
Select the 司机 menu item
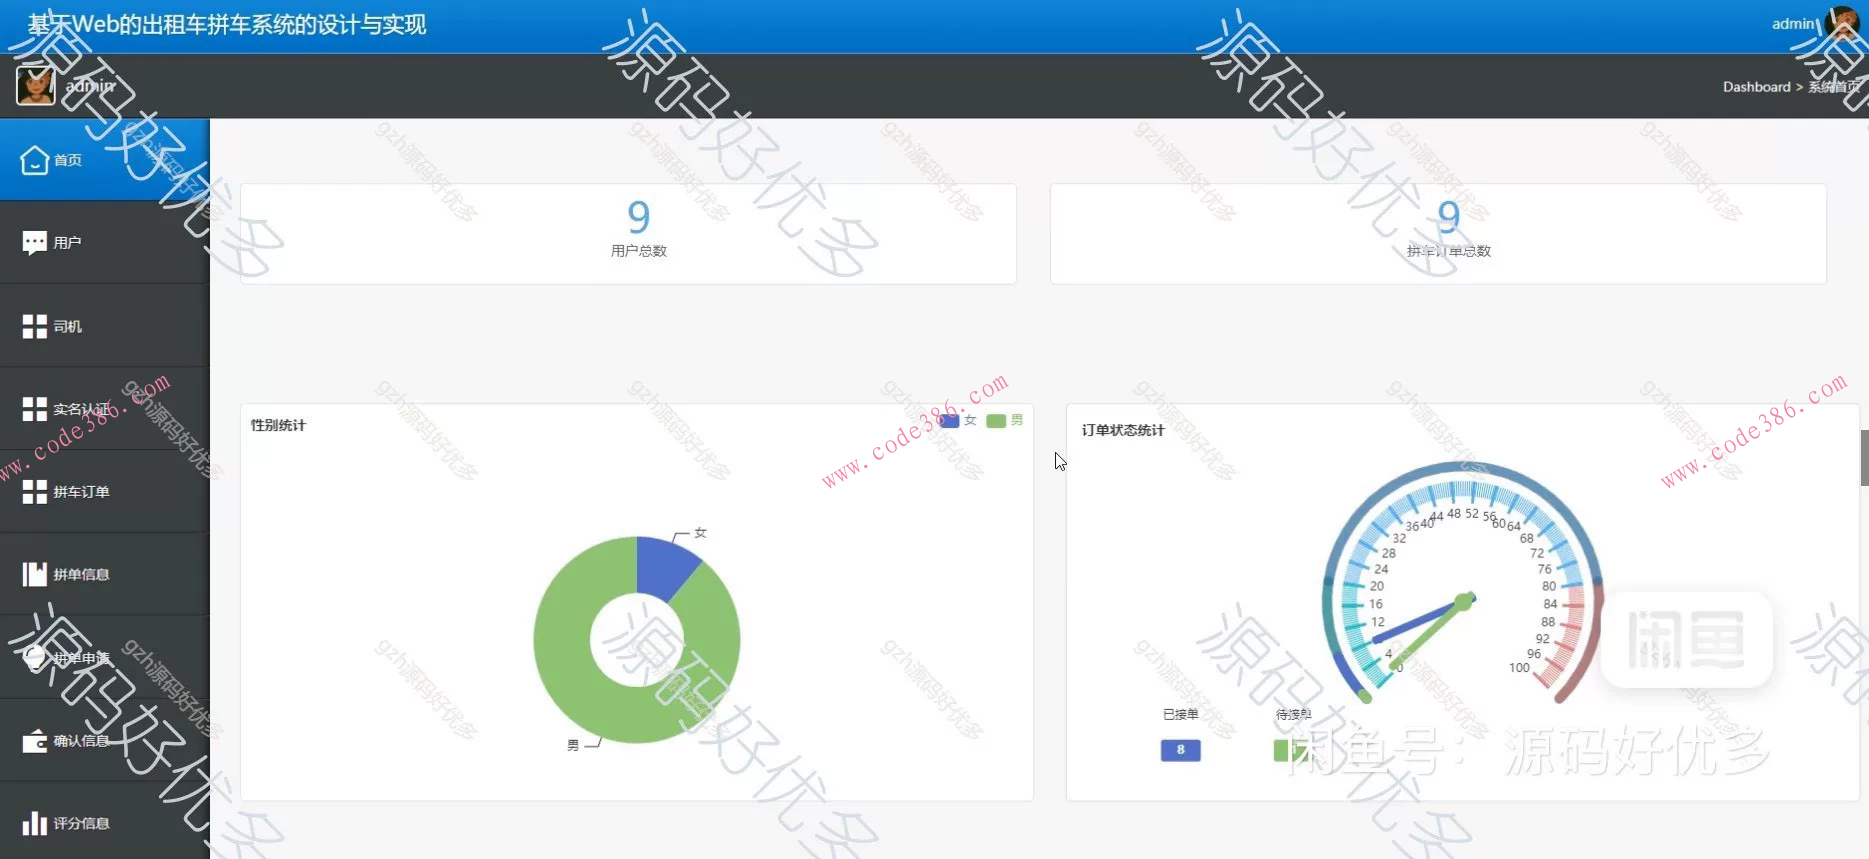tap(105, 326)
